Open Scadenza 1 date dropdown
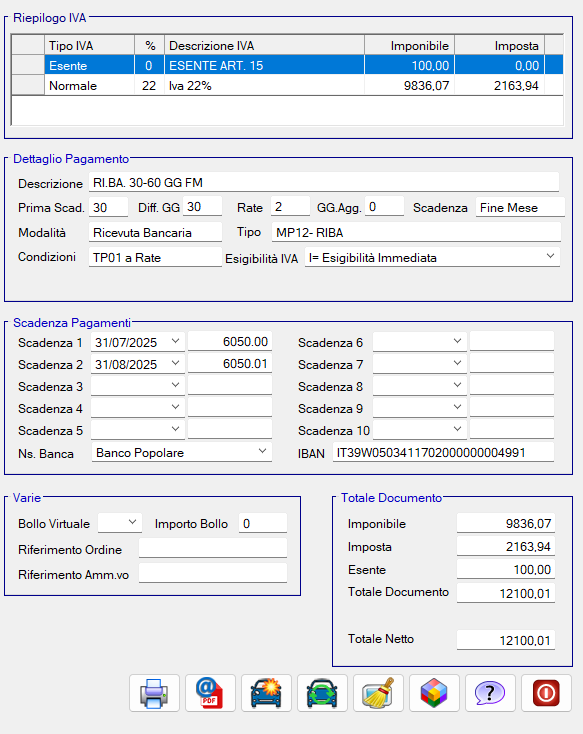This screenshot has width=583, height=734. [176, 341]
